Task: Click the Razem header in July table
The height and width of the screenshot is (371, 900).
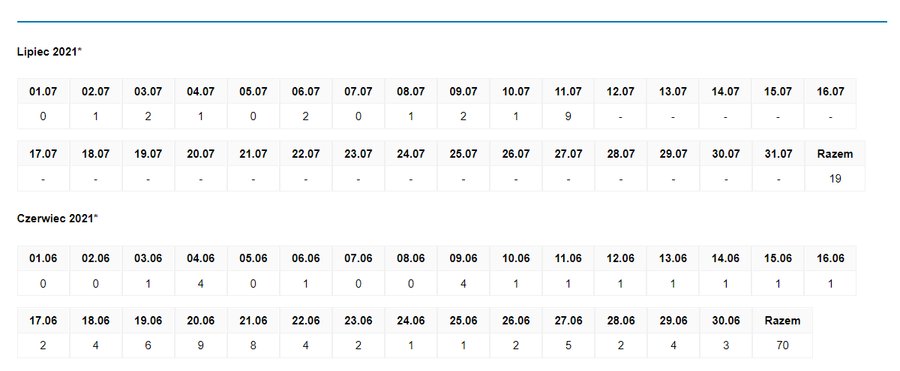Action: (x=835, y=154)
